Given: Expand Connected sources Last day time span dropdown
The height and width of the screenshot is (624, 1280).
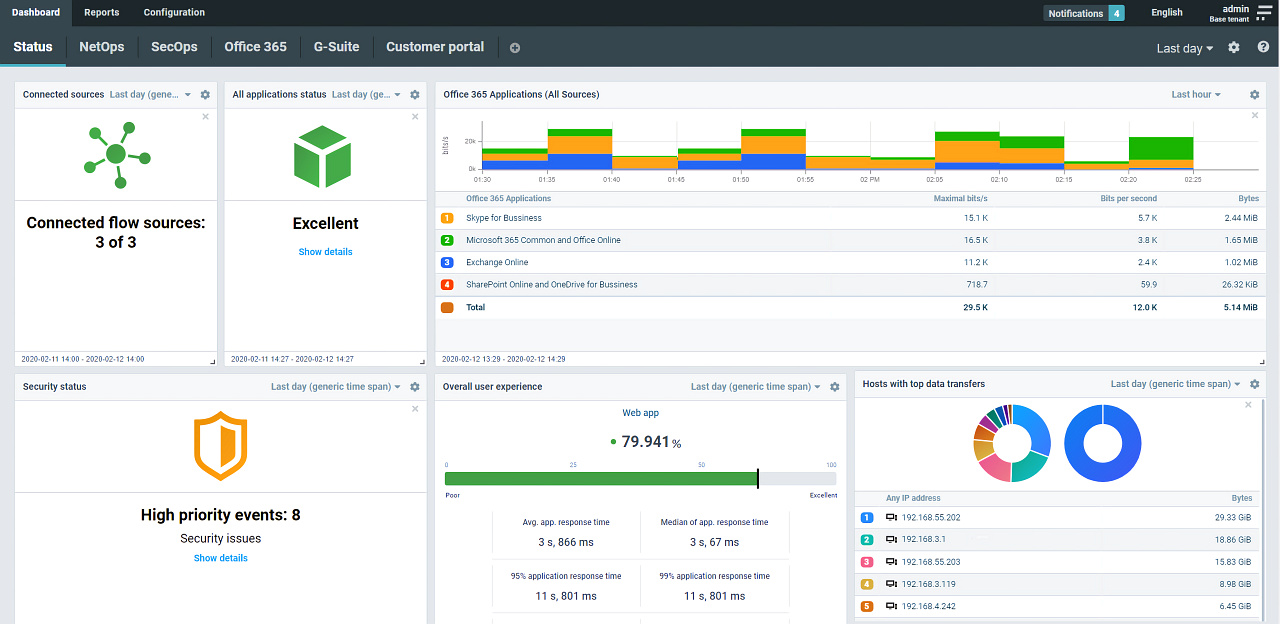Looking at the screenshot, I should tap(150, 95).
